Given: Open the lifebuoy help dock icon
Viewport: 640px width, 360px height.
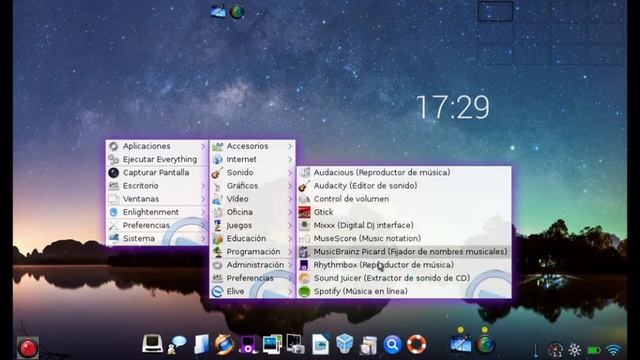Looking at the screenshot, I should (416, 344).
